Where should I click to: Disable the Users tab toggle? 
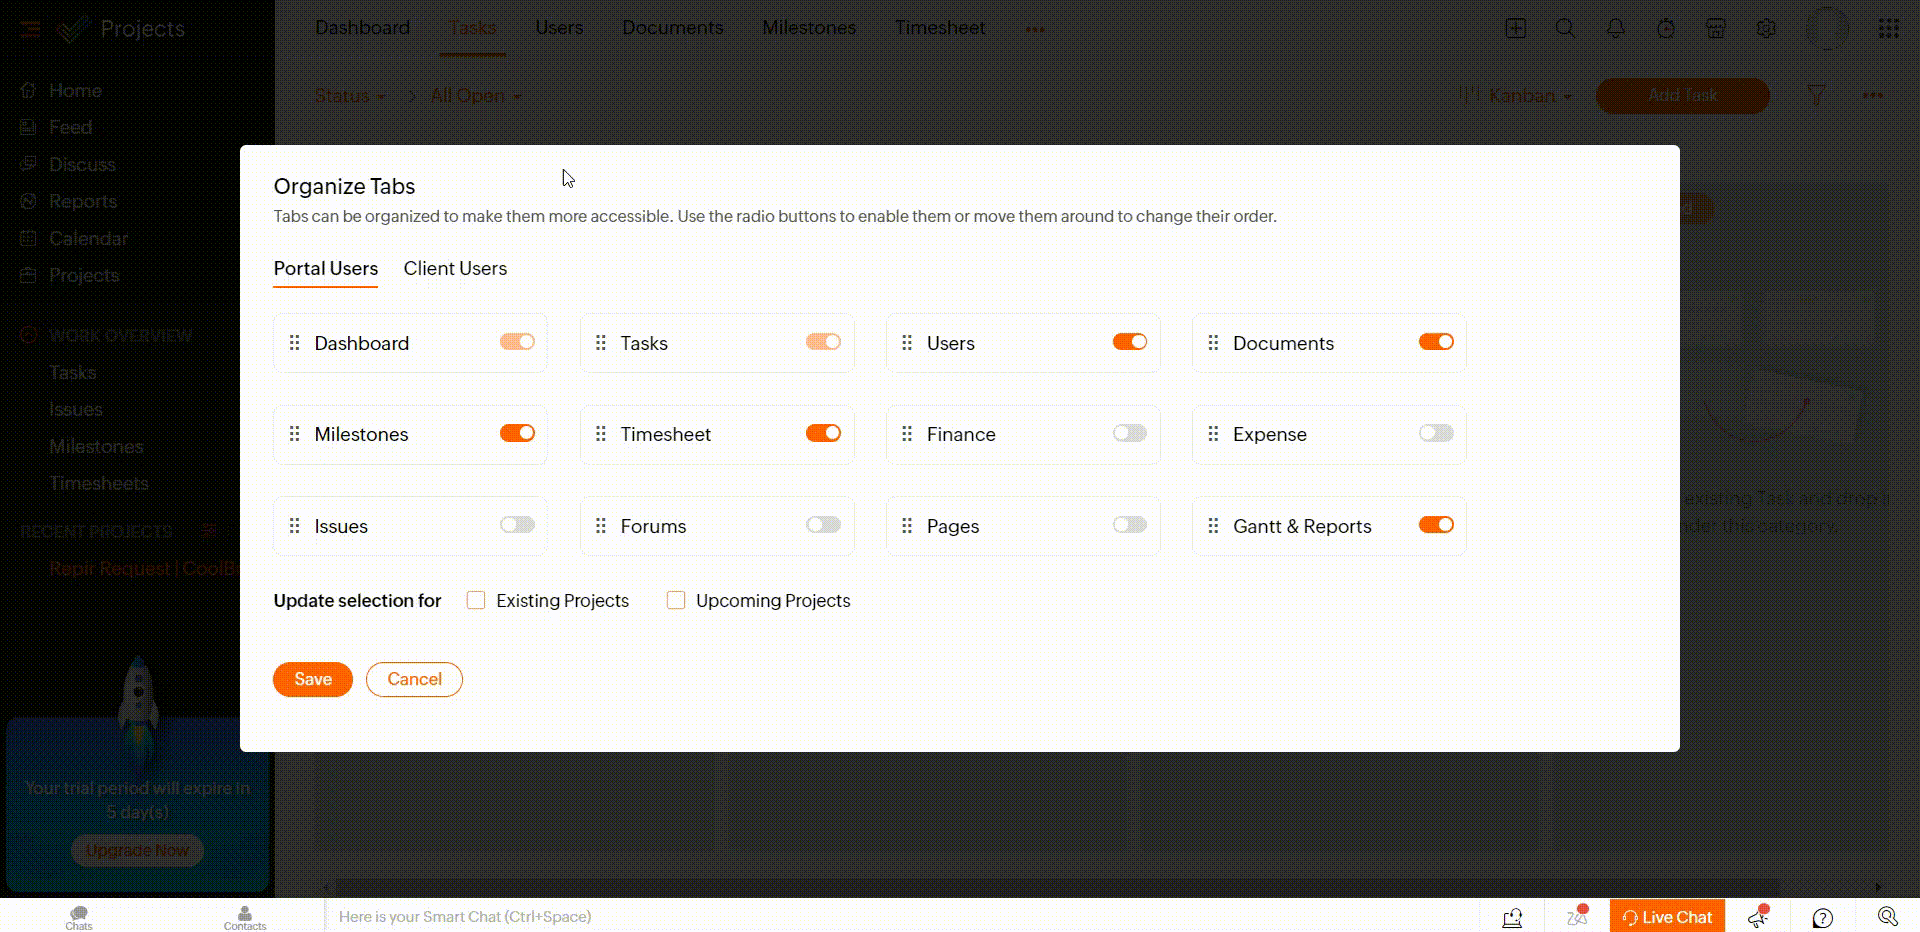[1129, 342]
